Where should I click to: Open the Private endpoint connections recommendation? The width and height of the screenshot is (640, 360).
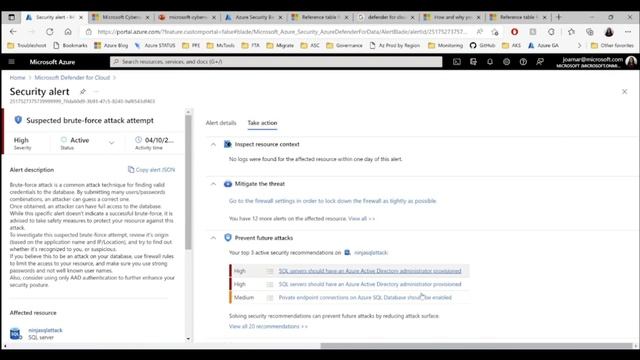click(365, 297)
